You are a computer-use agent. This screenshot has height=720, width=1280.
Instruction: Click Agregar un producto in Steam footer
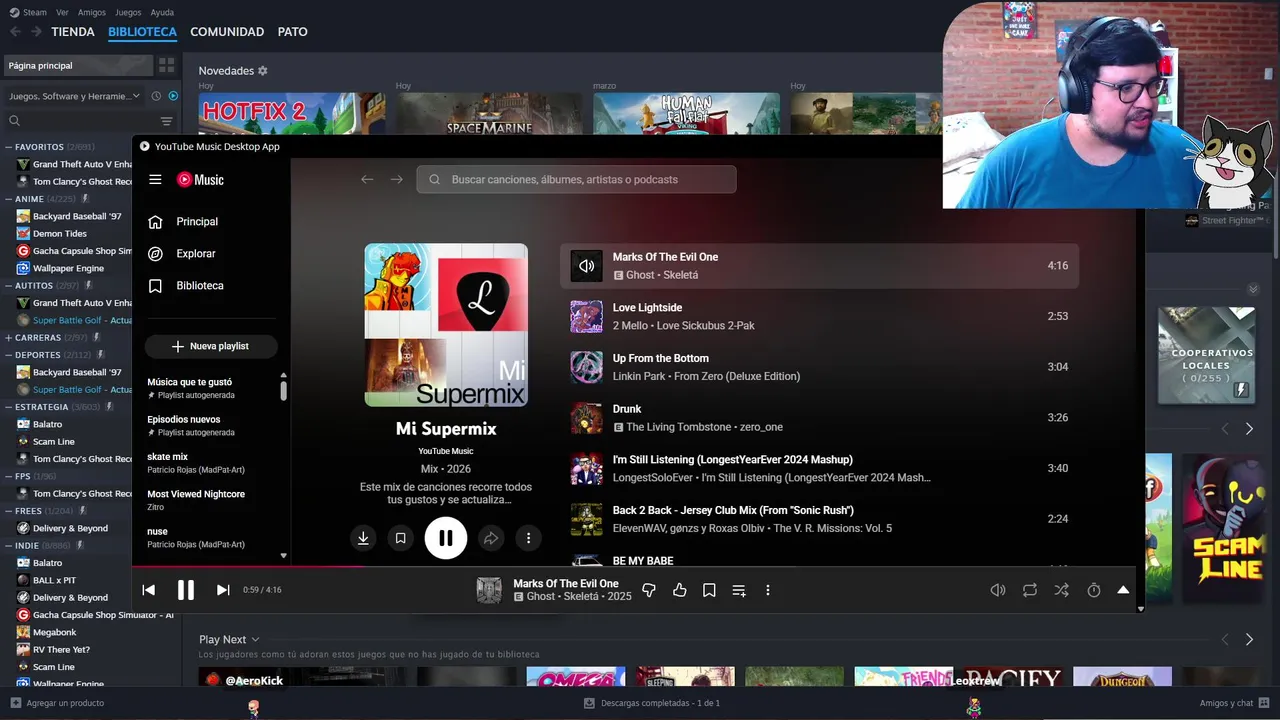pyautogui.click(x=57, y=703)
